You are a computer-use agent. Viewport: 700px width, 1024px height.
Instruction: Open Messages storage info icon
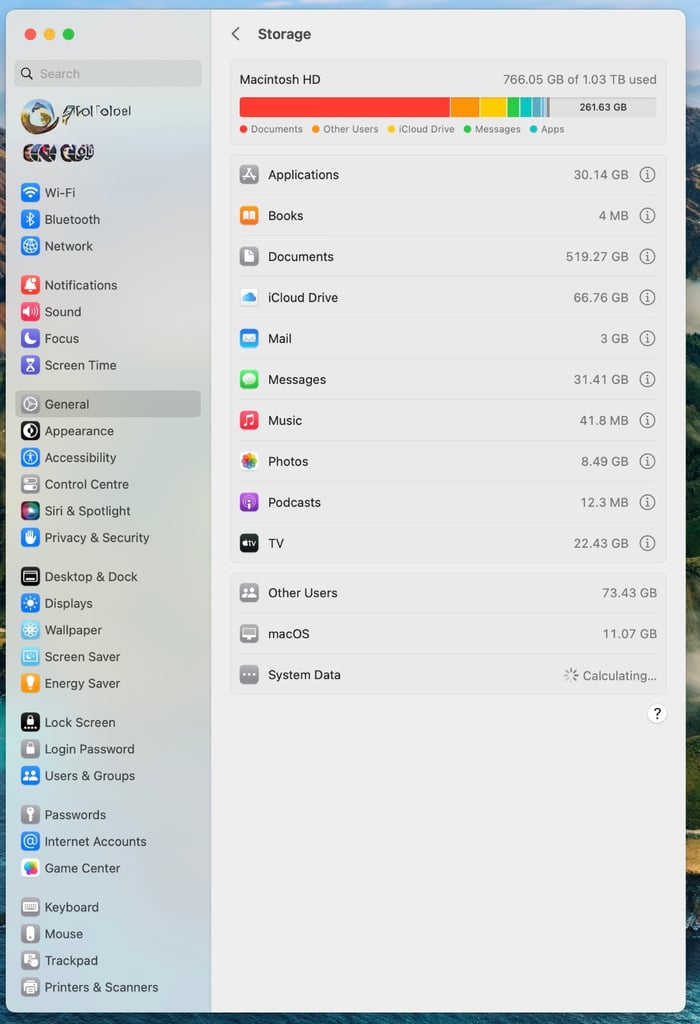coord(647,379)
